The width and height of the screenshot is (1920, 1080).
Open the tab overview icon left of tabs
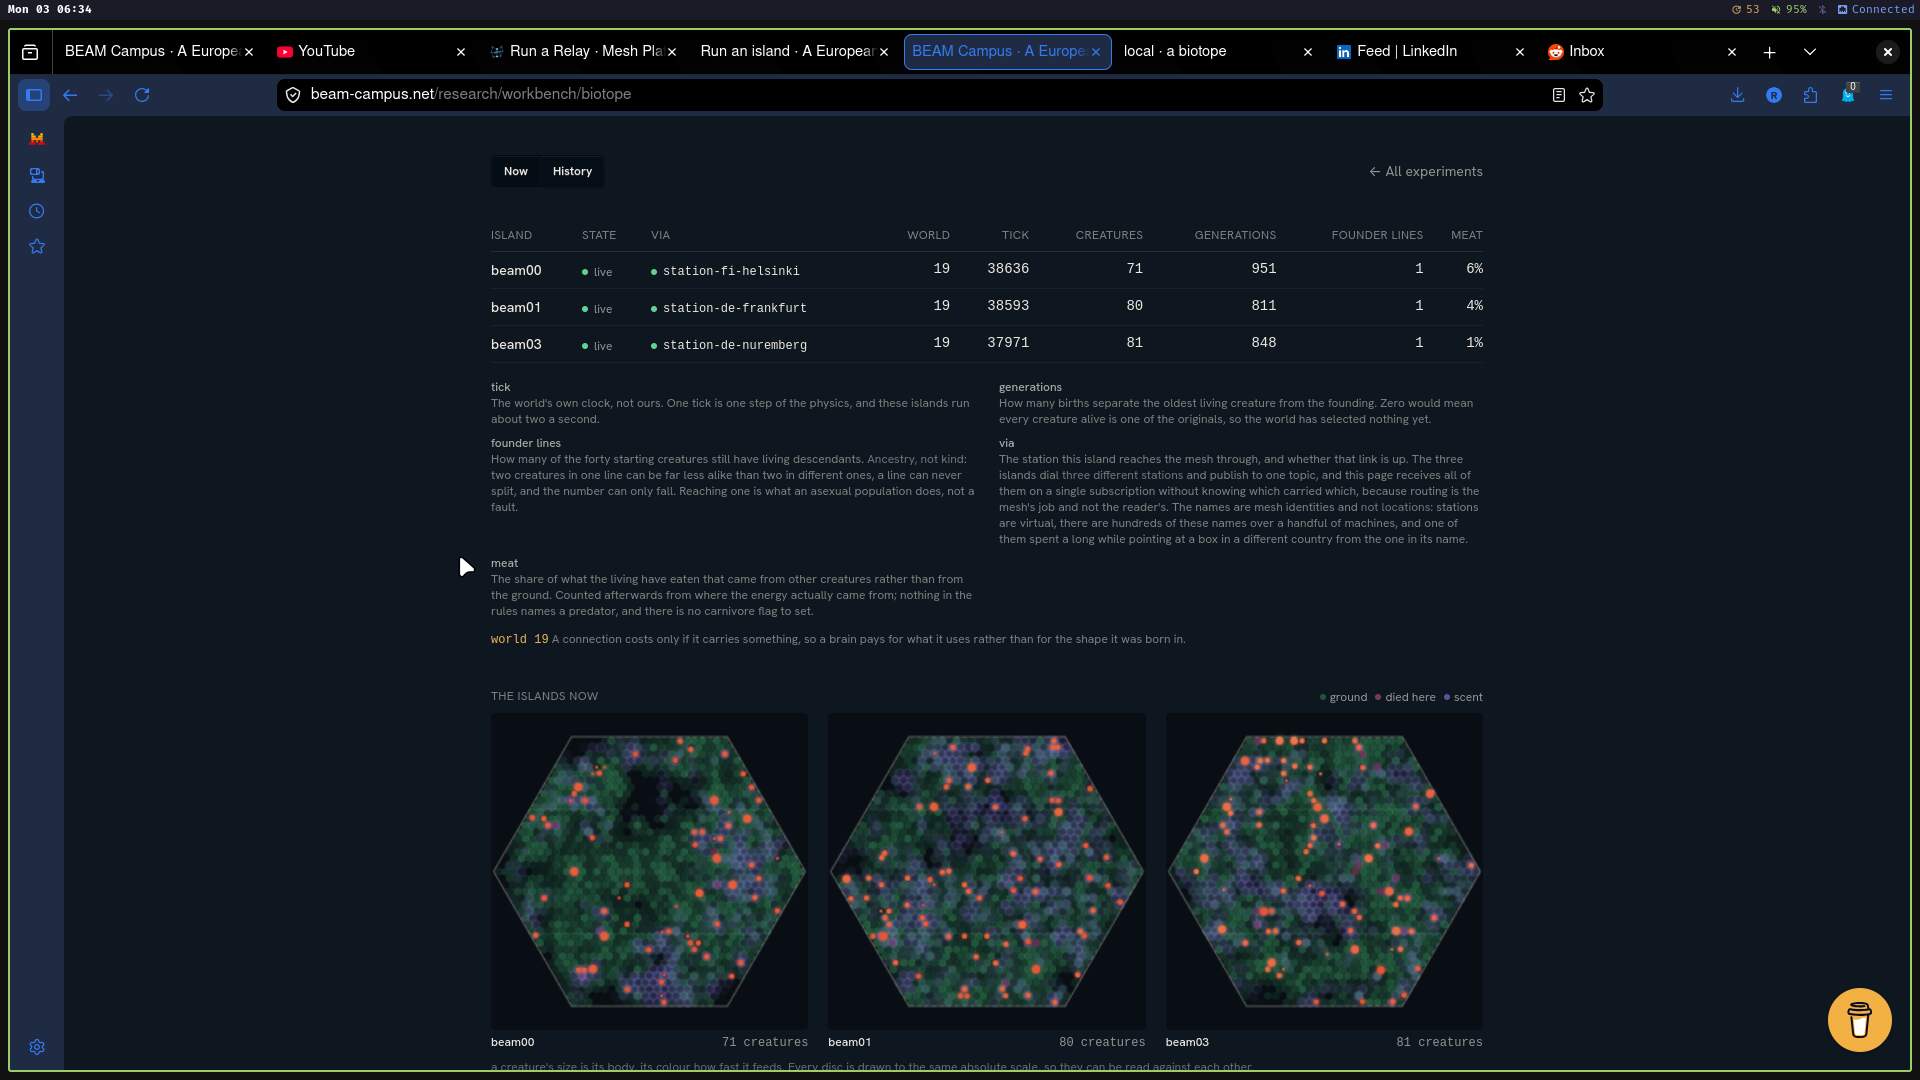coord(30,52)
